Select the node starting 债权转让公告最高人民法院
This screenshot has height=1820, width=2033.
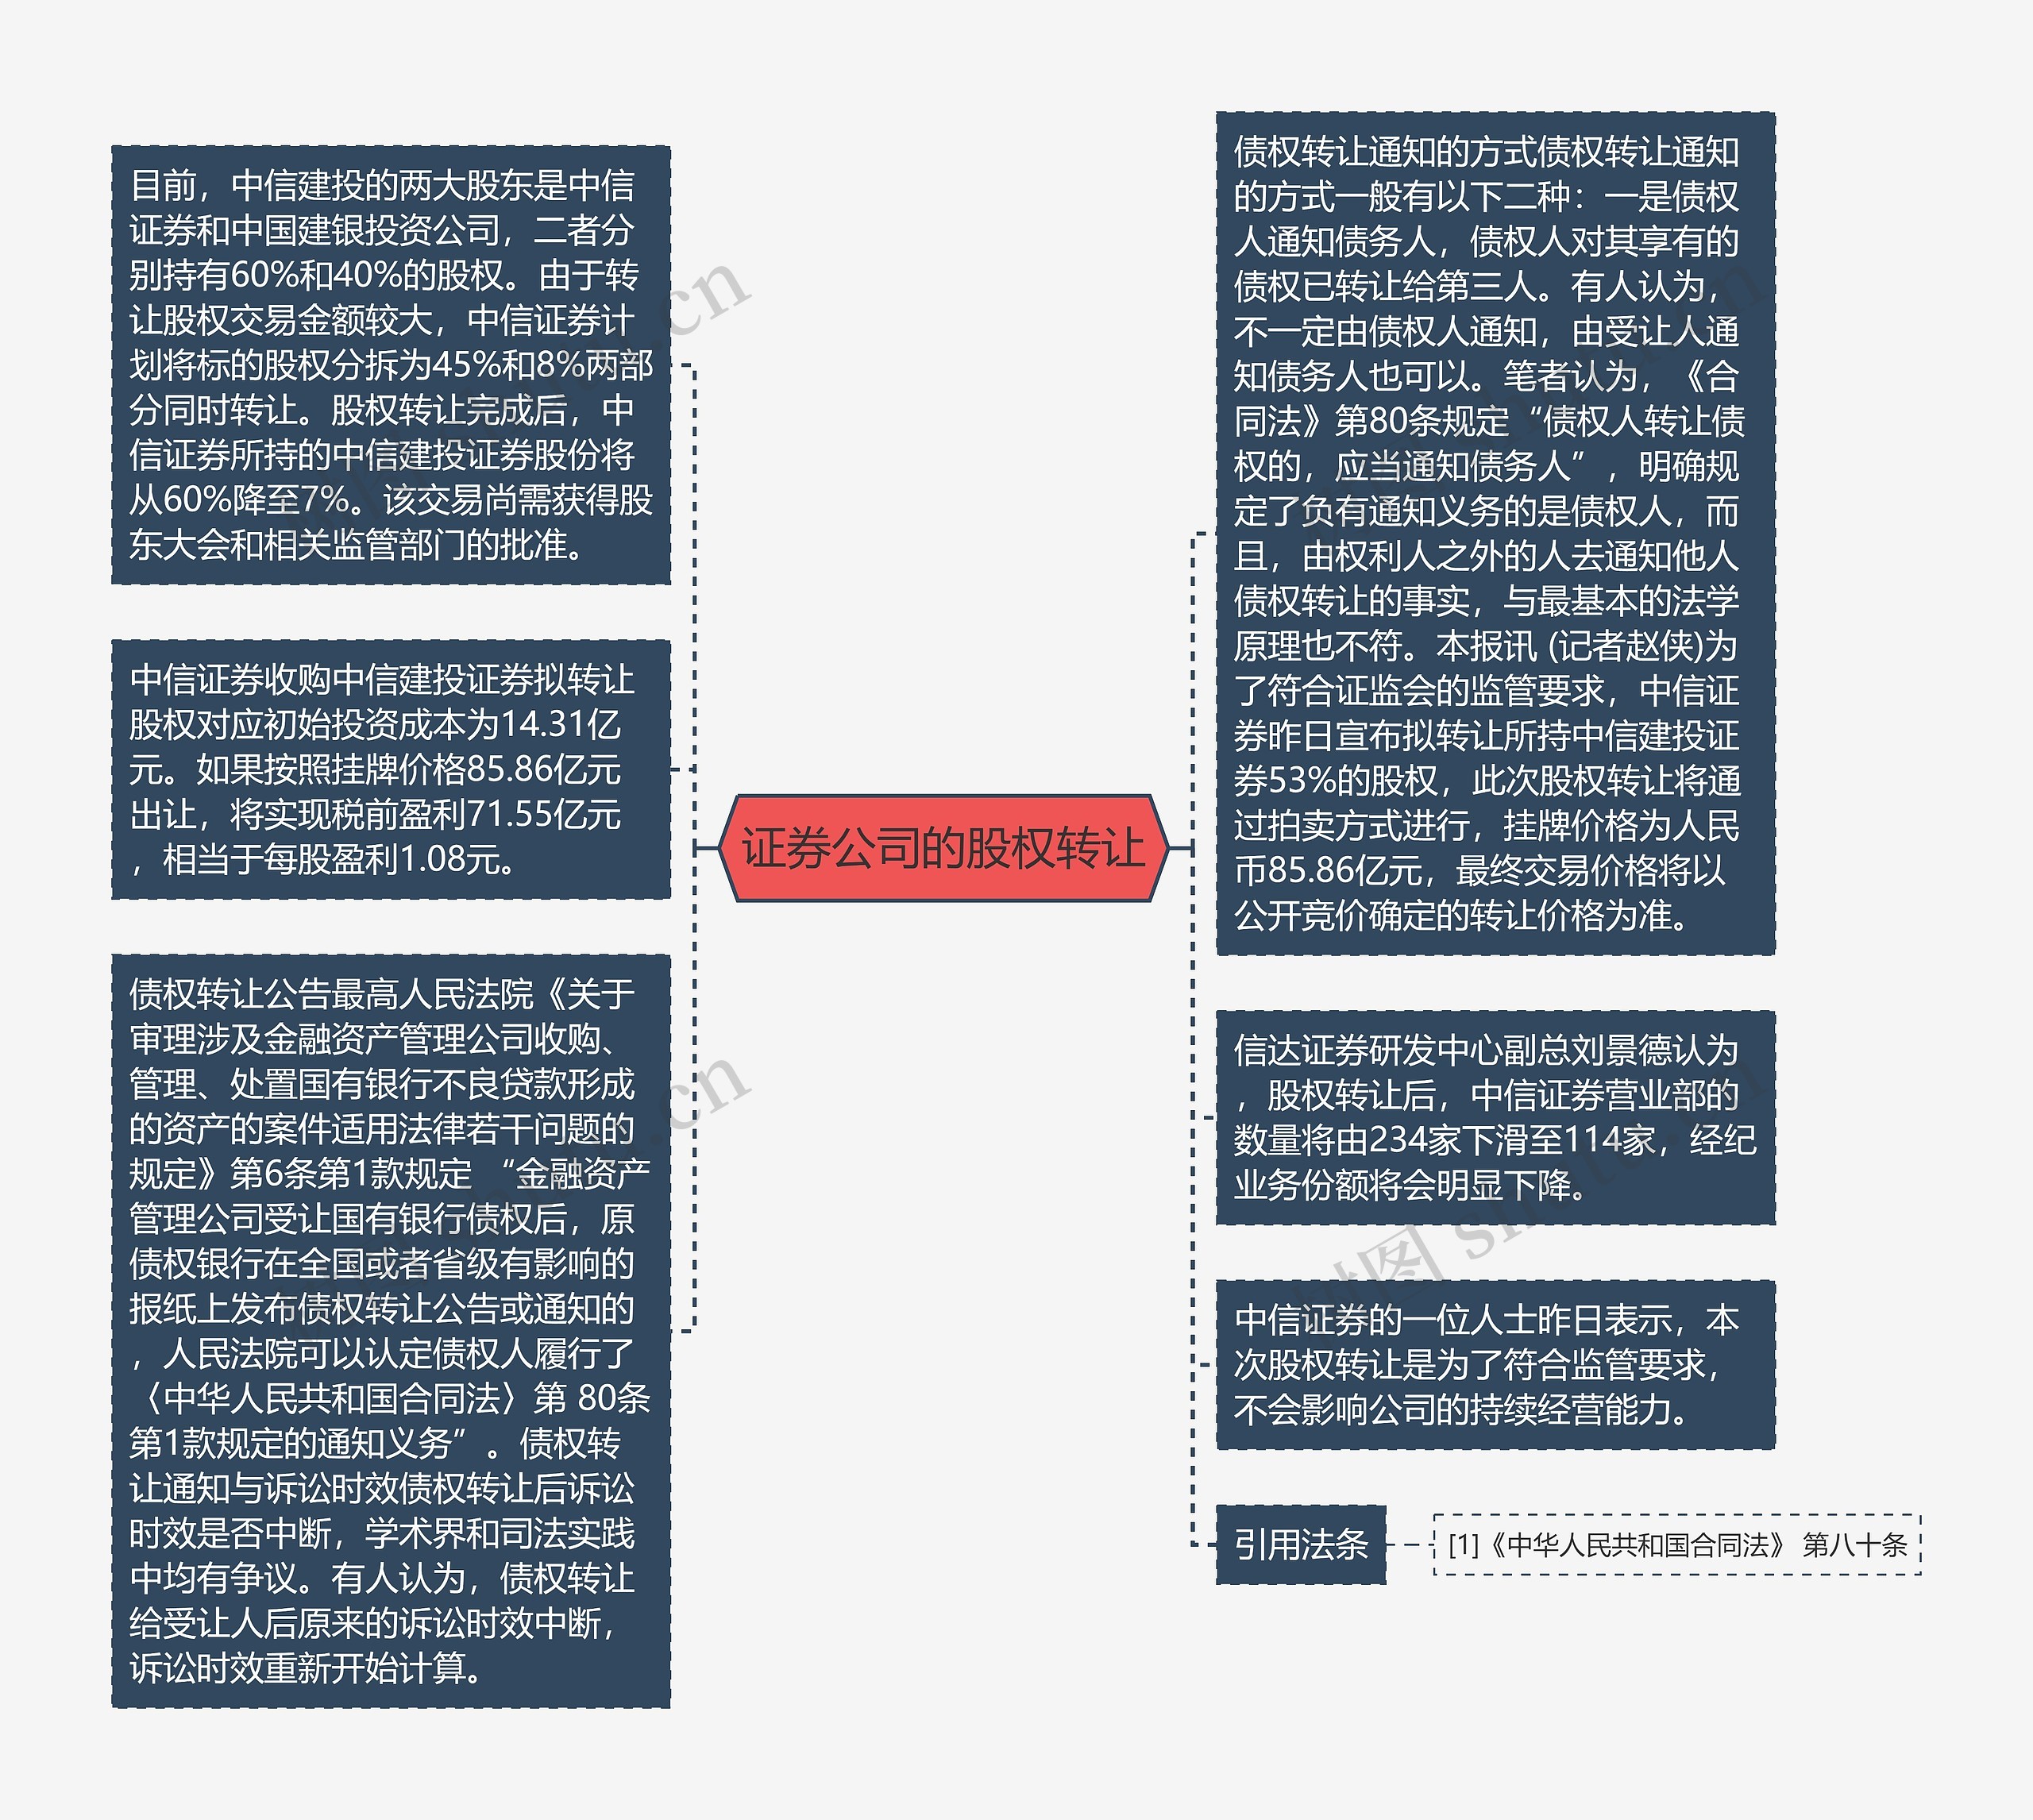pyautogui.click(x=391, y=1331)
